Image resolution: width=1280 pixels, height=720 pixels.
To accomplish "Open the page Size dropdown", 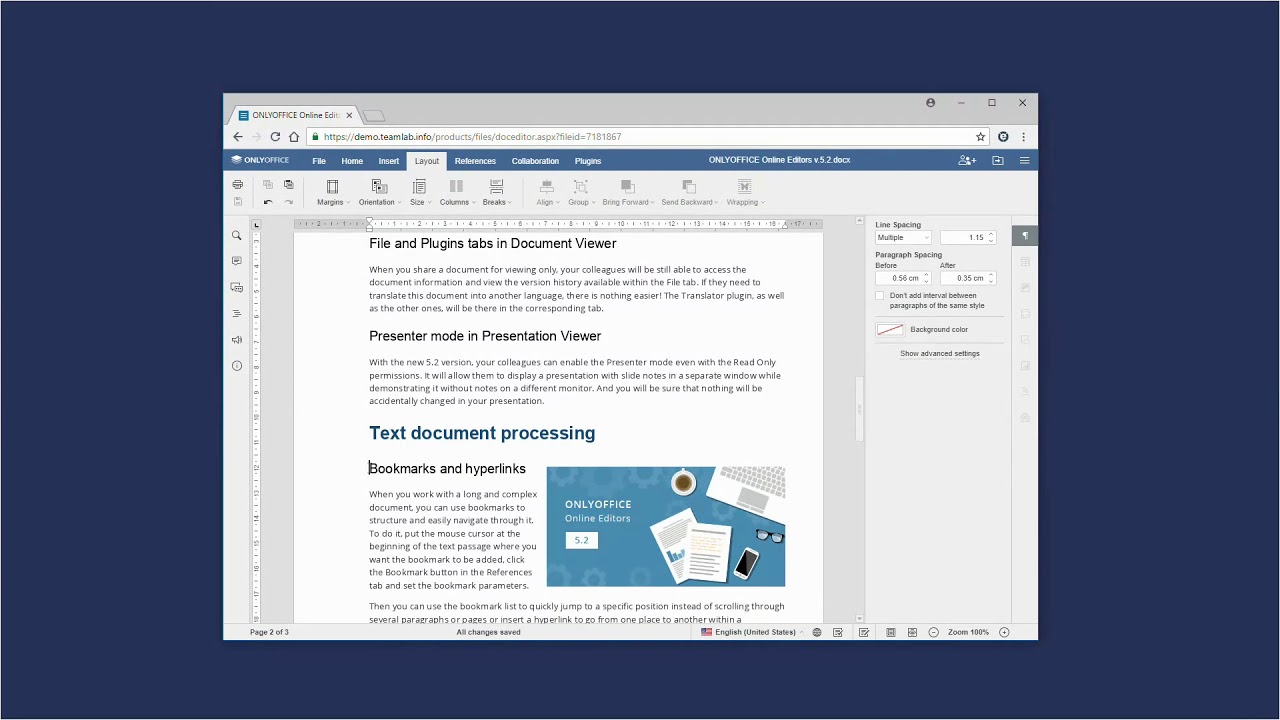I will (420, 193).
